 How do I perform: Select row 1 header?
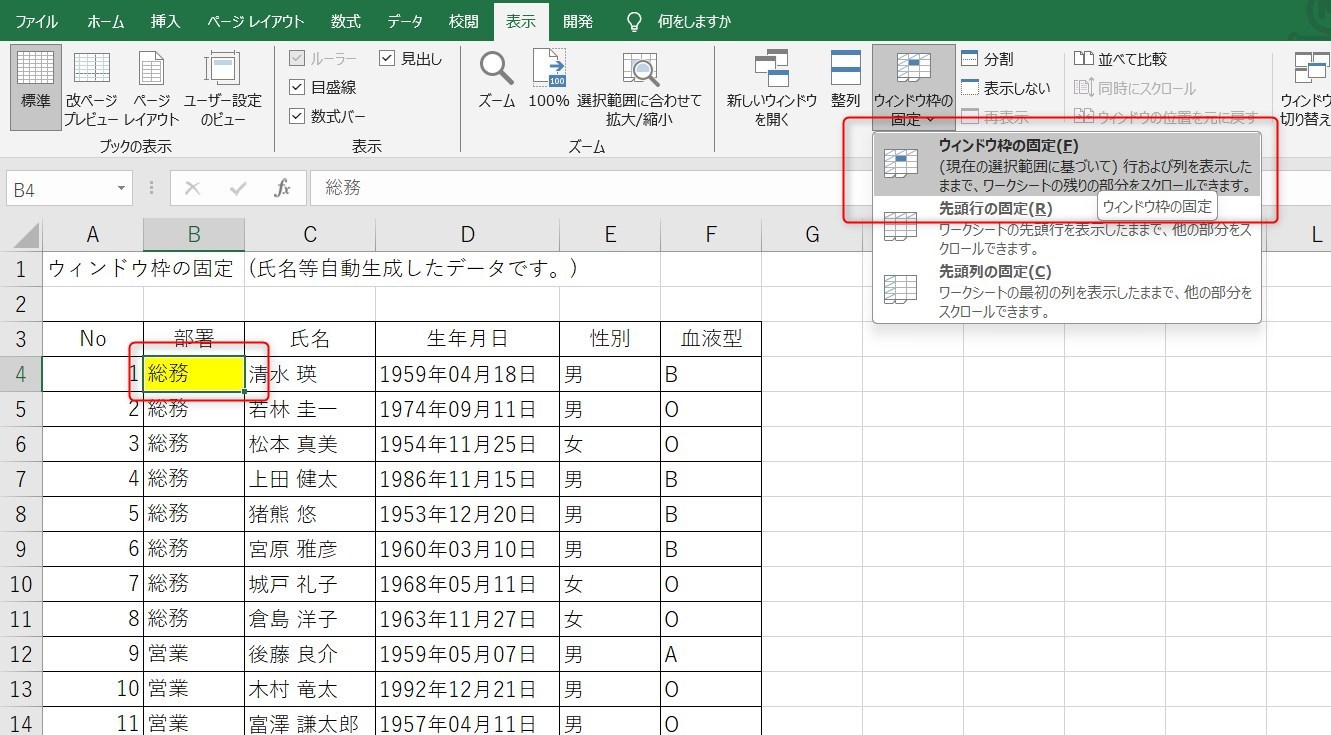(21, 269)
